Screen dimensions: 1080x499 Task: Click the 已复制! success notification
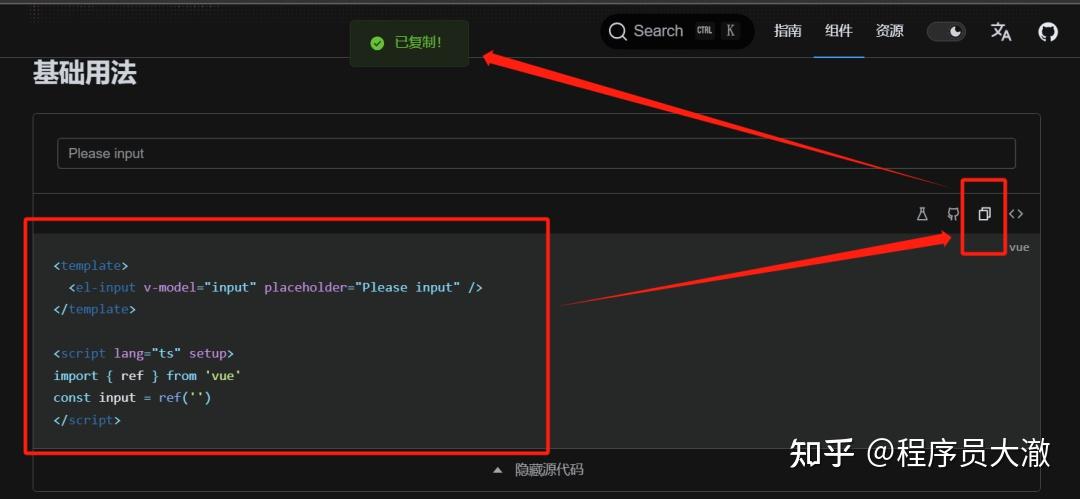[x=409, y=43]
